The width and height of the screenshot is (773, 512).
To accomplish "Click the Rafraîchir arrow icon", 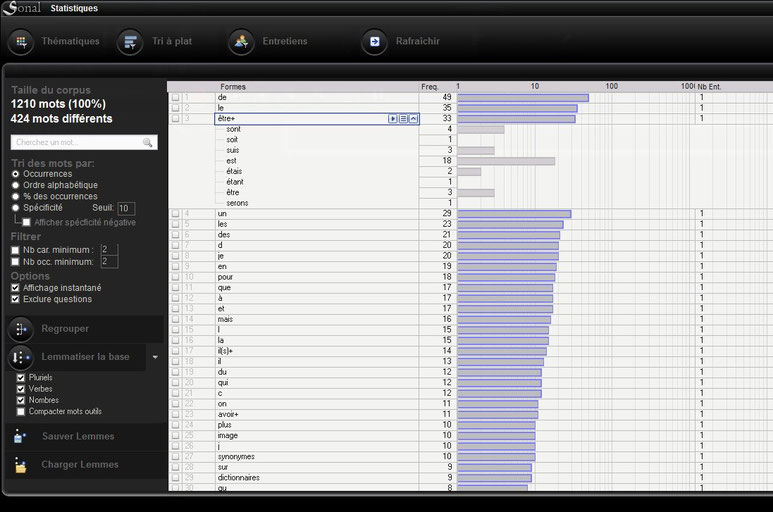I will coord(375,42).
